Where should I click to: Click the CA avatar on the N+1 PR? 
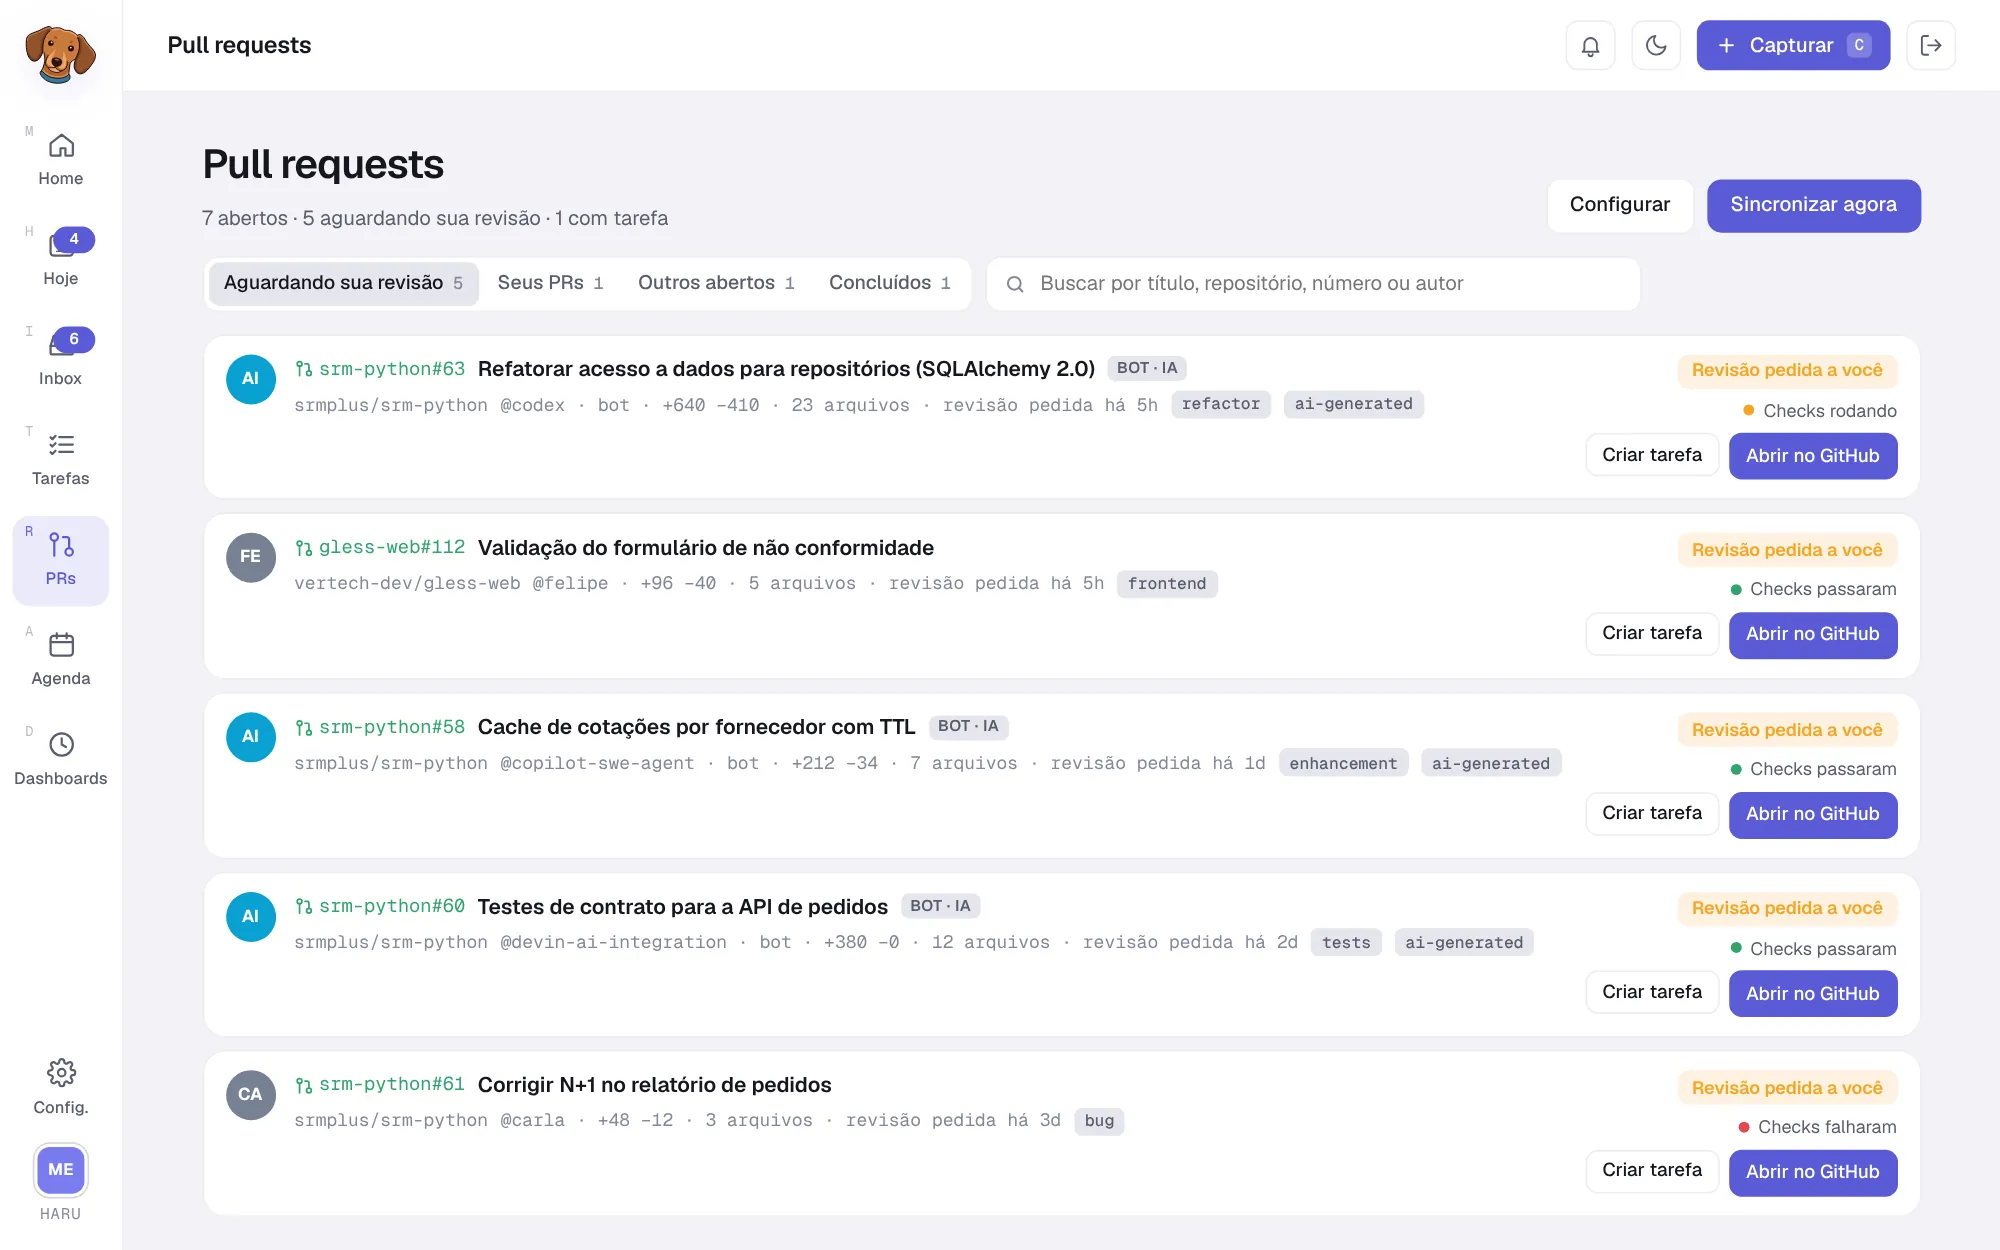pos(251,1095)
